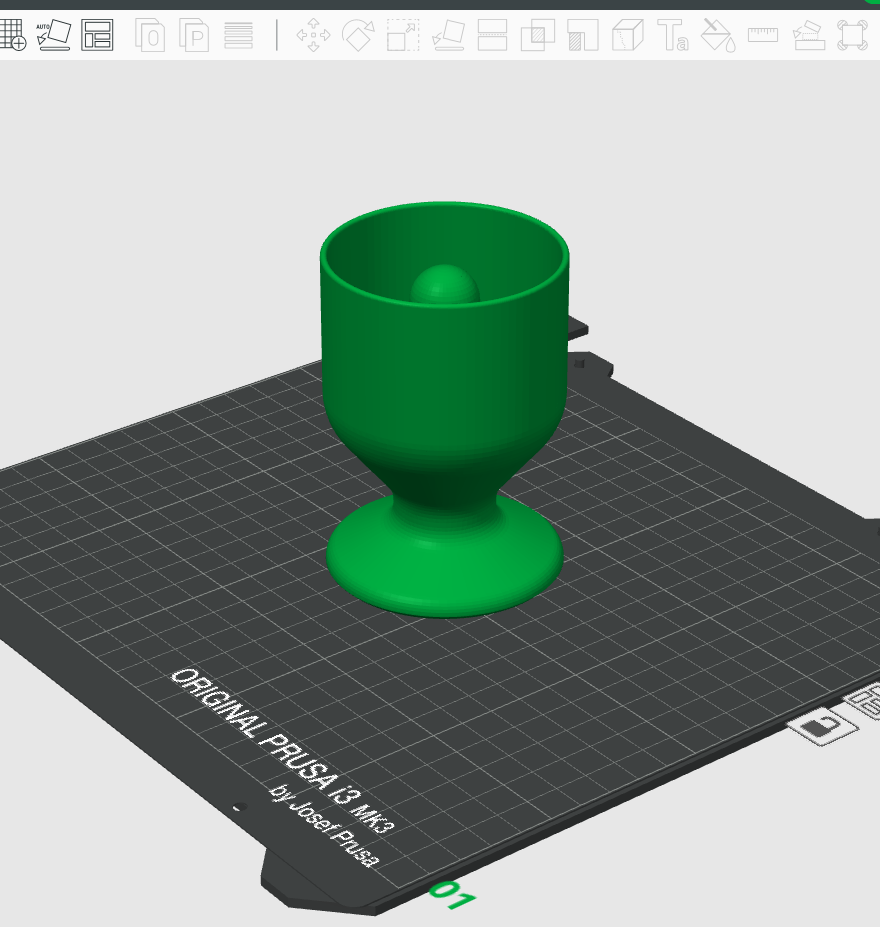Image resolution: width=880 pixels, height=927 pixels.
Task: Select the Scale tool icon
Action: click(403, 35)
